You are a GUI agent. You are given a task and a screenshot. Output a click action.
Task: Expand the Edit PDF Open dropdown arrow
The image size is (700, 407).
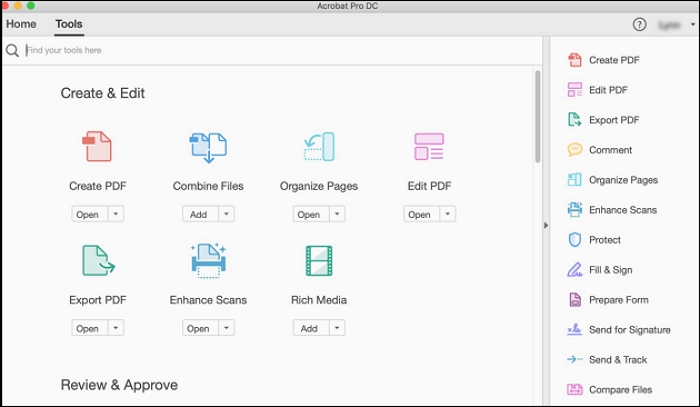pos(448,214)
